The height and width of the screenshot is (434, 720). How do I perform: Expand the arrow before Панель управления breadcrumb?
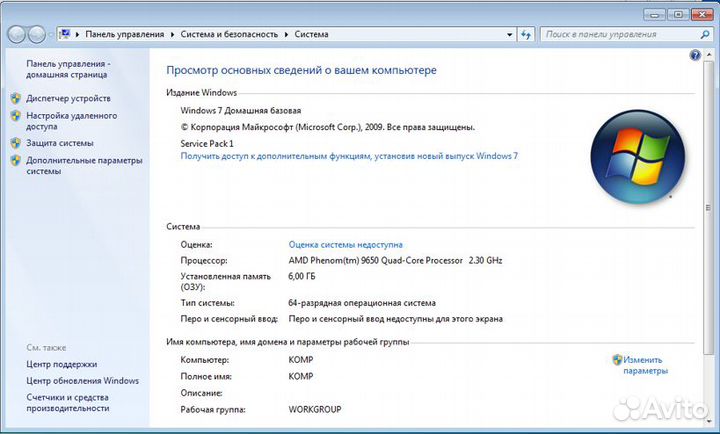click(77, 34)
